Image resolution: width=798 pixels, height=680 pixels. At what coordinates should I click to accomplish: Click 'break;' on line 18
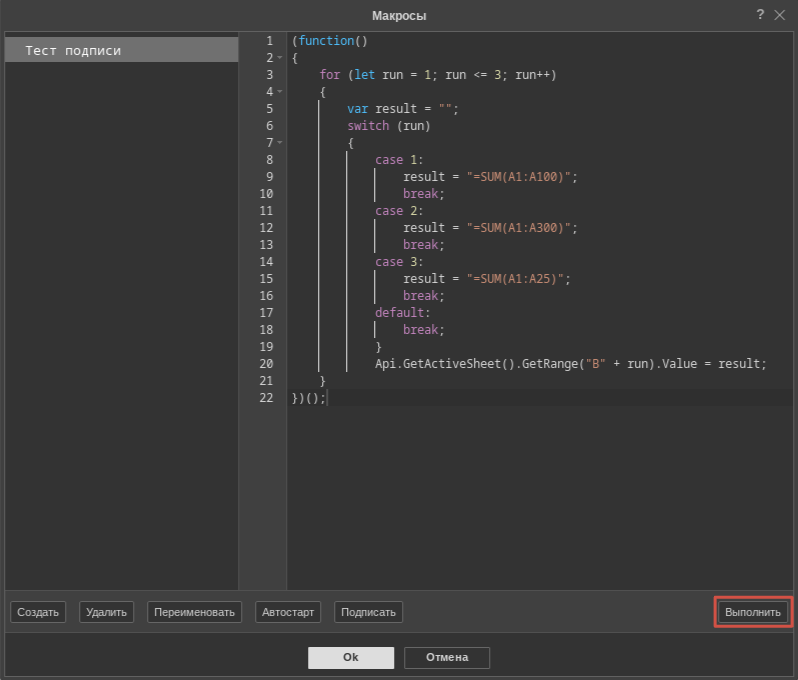coord(423,330)
